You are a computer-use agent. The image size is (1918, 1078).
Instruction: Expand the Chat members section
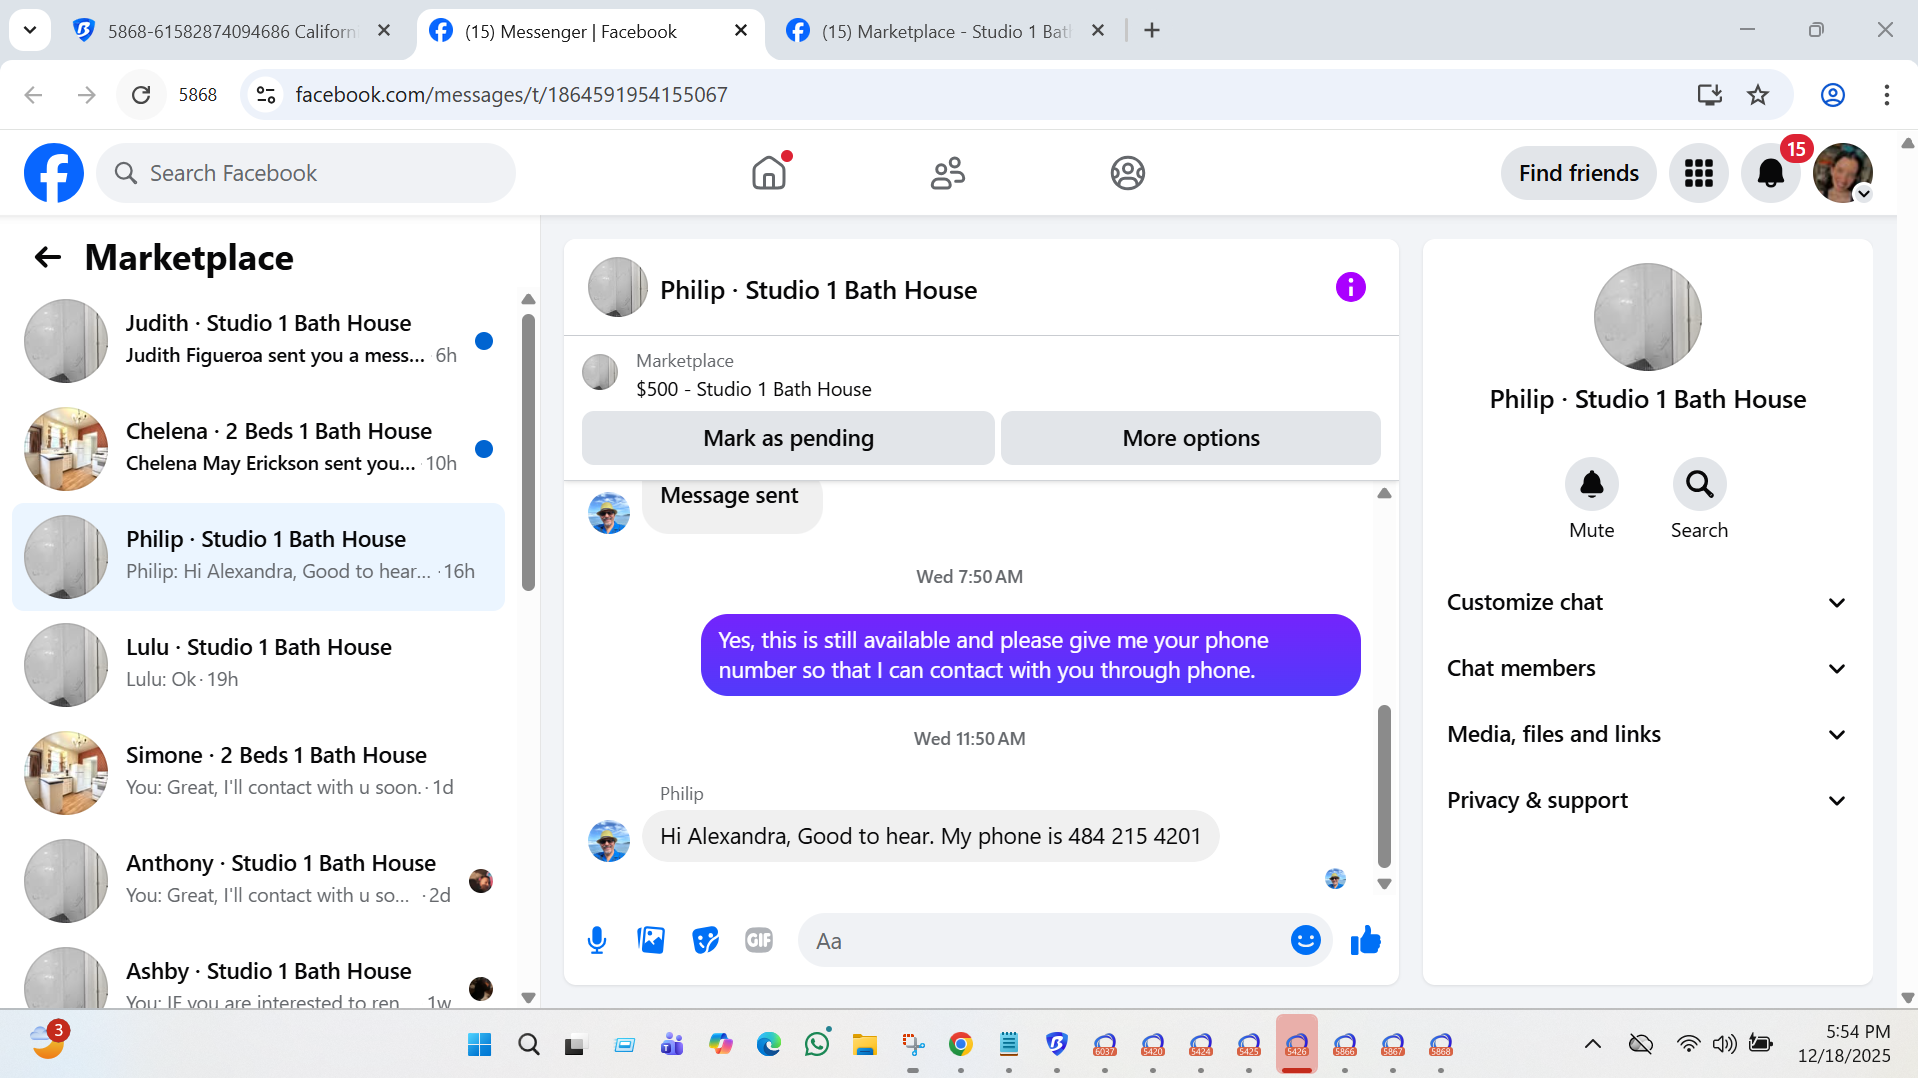tap(1647, 669)
